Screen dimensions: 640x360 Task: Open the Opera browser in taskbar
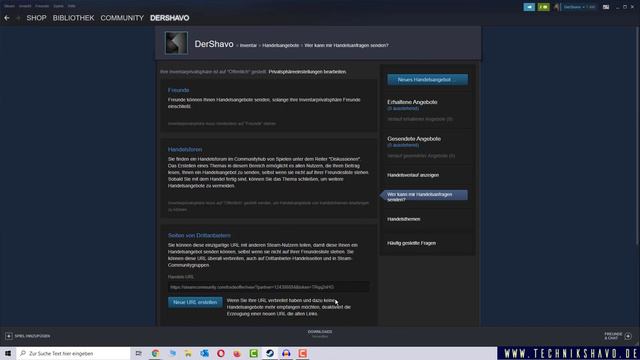pyautogui.click(x=221, y=353)
